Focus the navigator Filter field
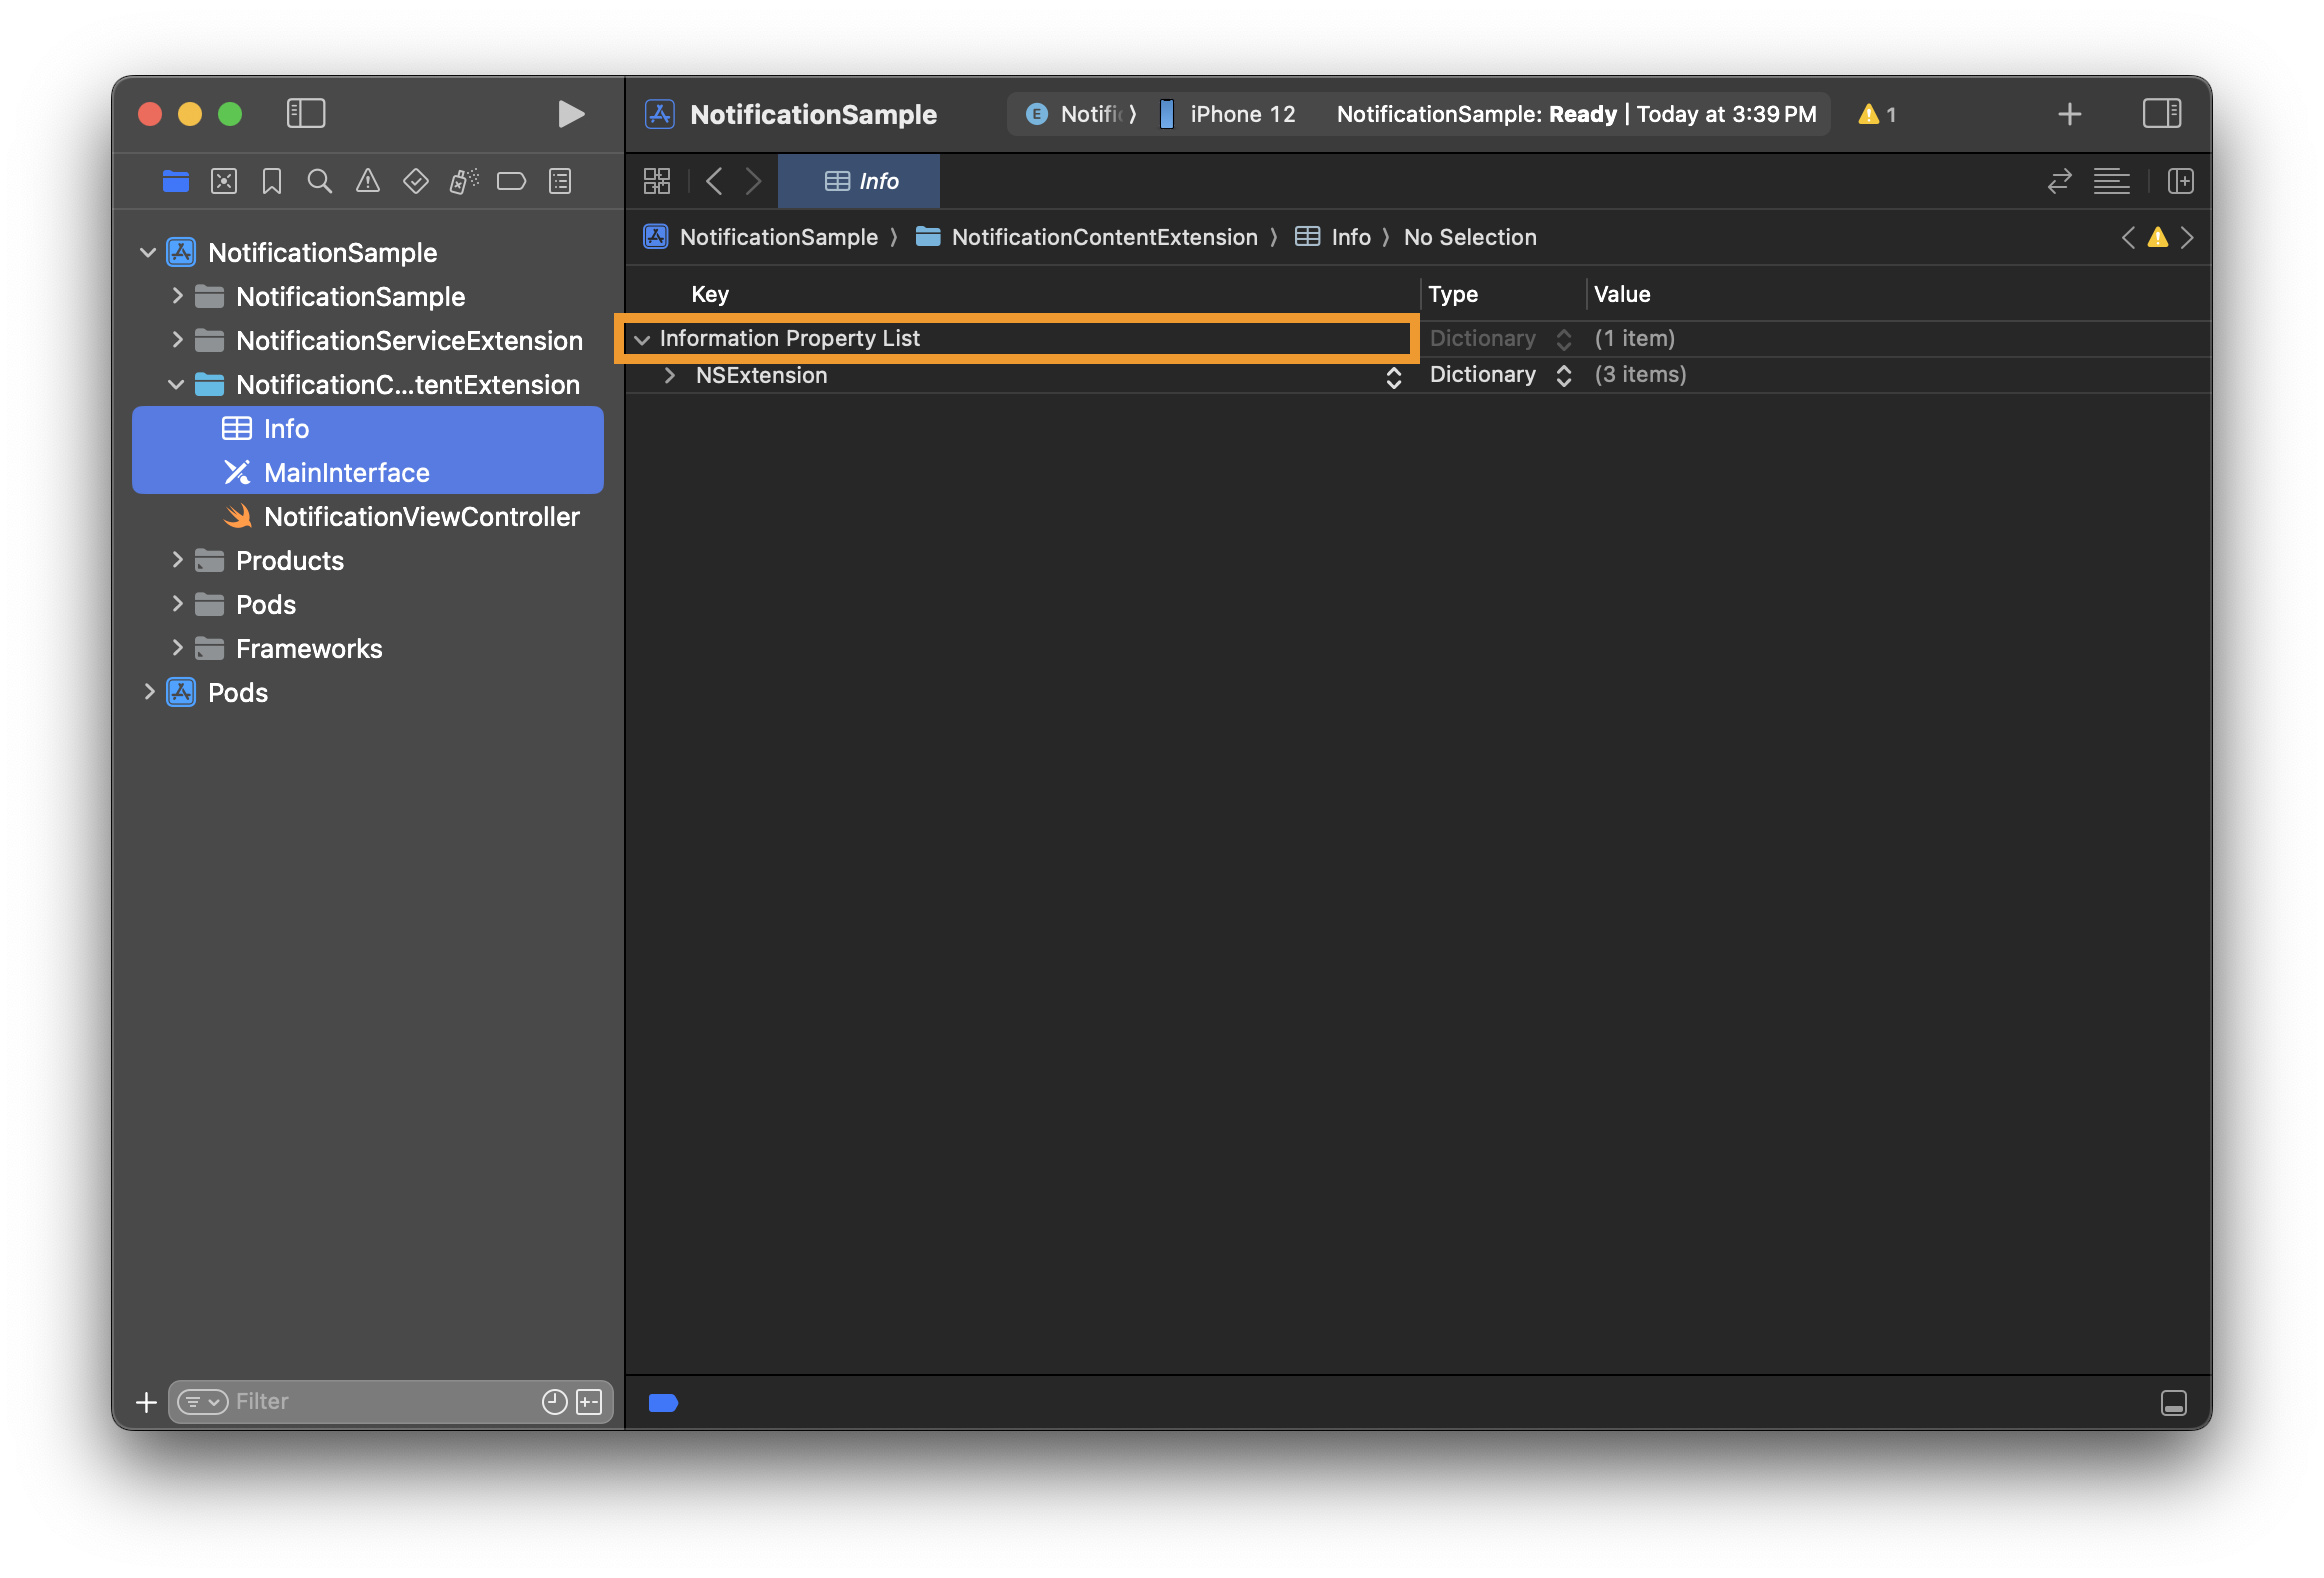The image size is (2324, 1578). click(x=390, y=1402)
